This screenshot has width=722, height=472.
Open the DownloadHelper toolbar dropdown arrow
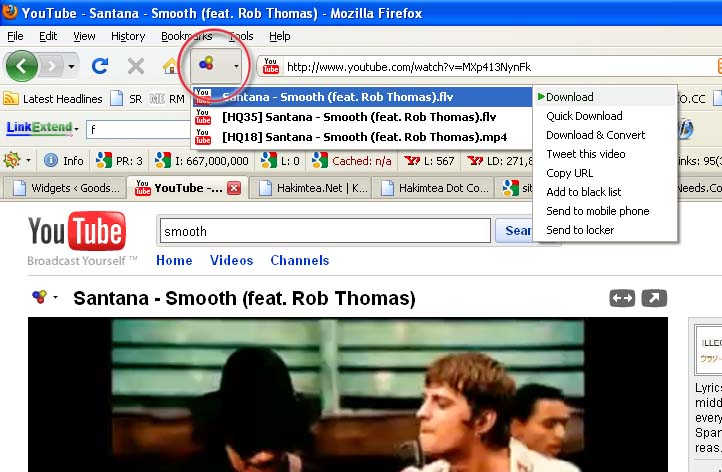point(236,66)
